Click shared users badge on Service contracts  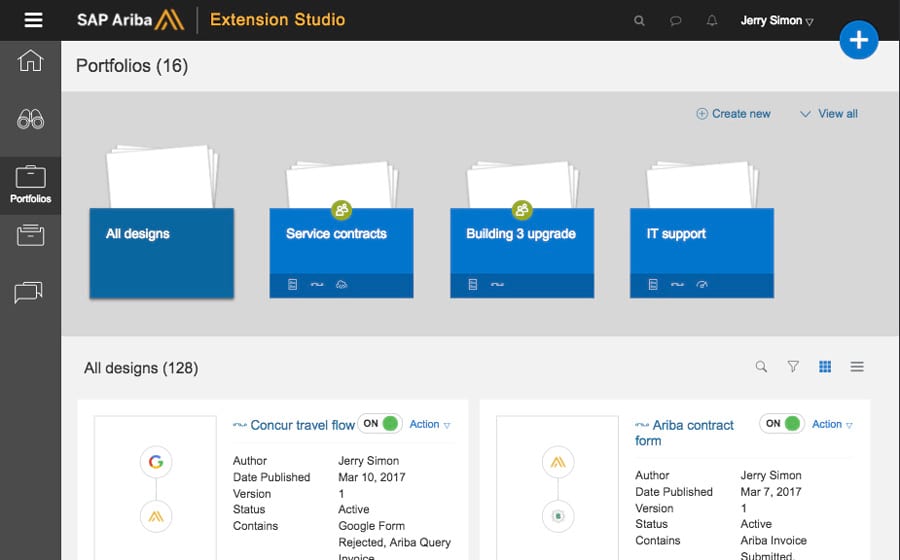(x=342, y=210)
